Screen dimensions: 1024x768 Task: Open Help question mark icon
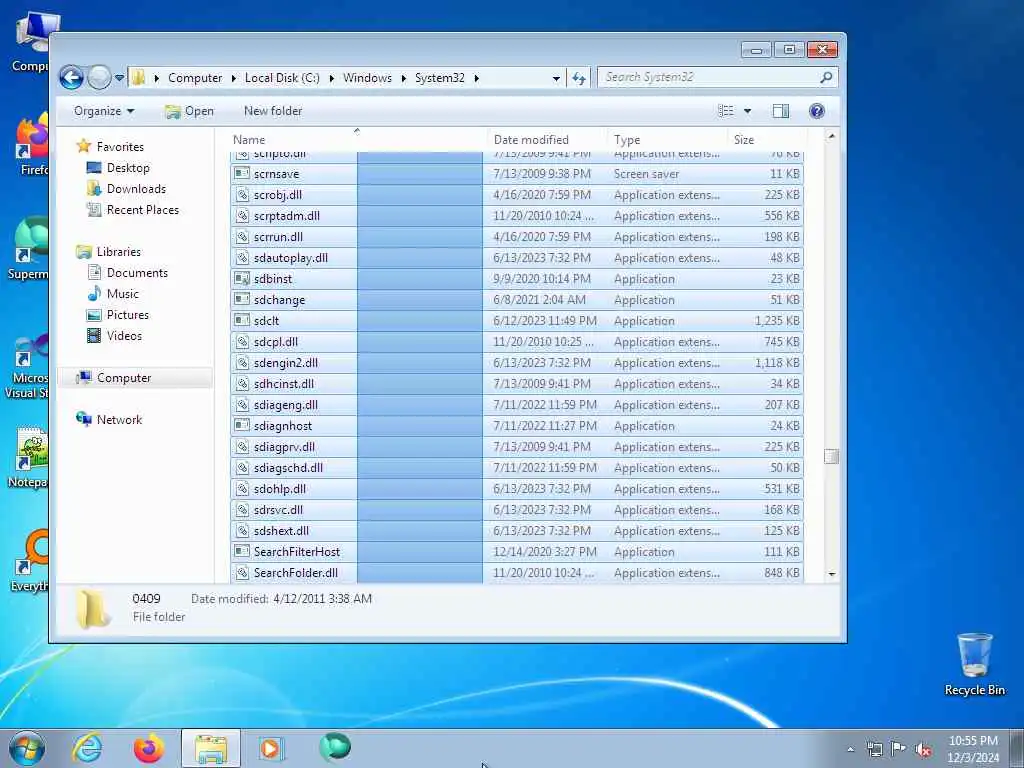816,111
